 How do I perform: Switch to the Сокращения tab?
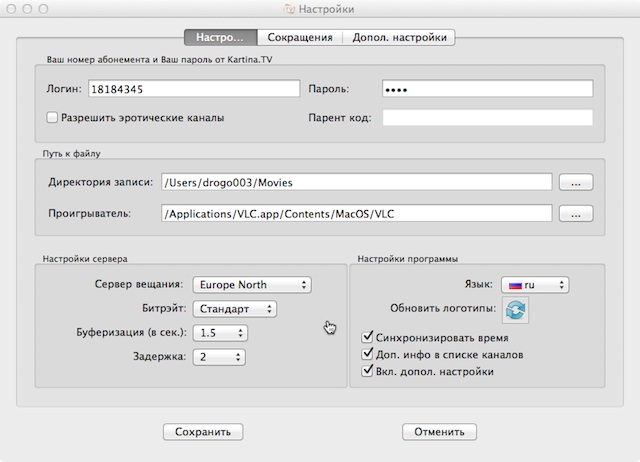300,37
